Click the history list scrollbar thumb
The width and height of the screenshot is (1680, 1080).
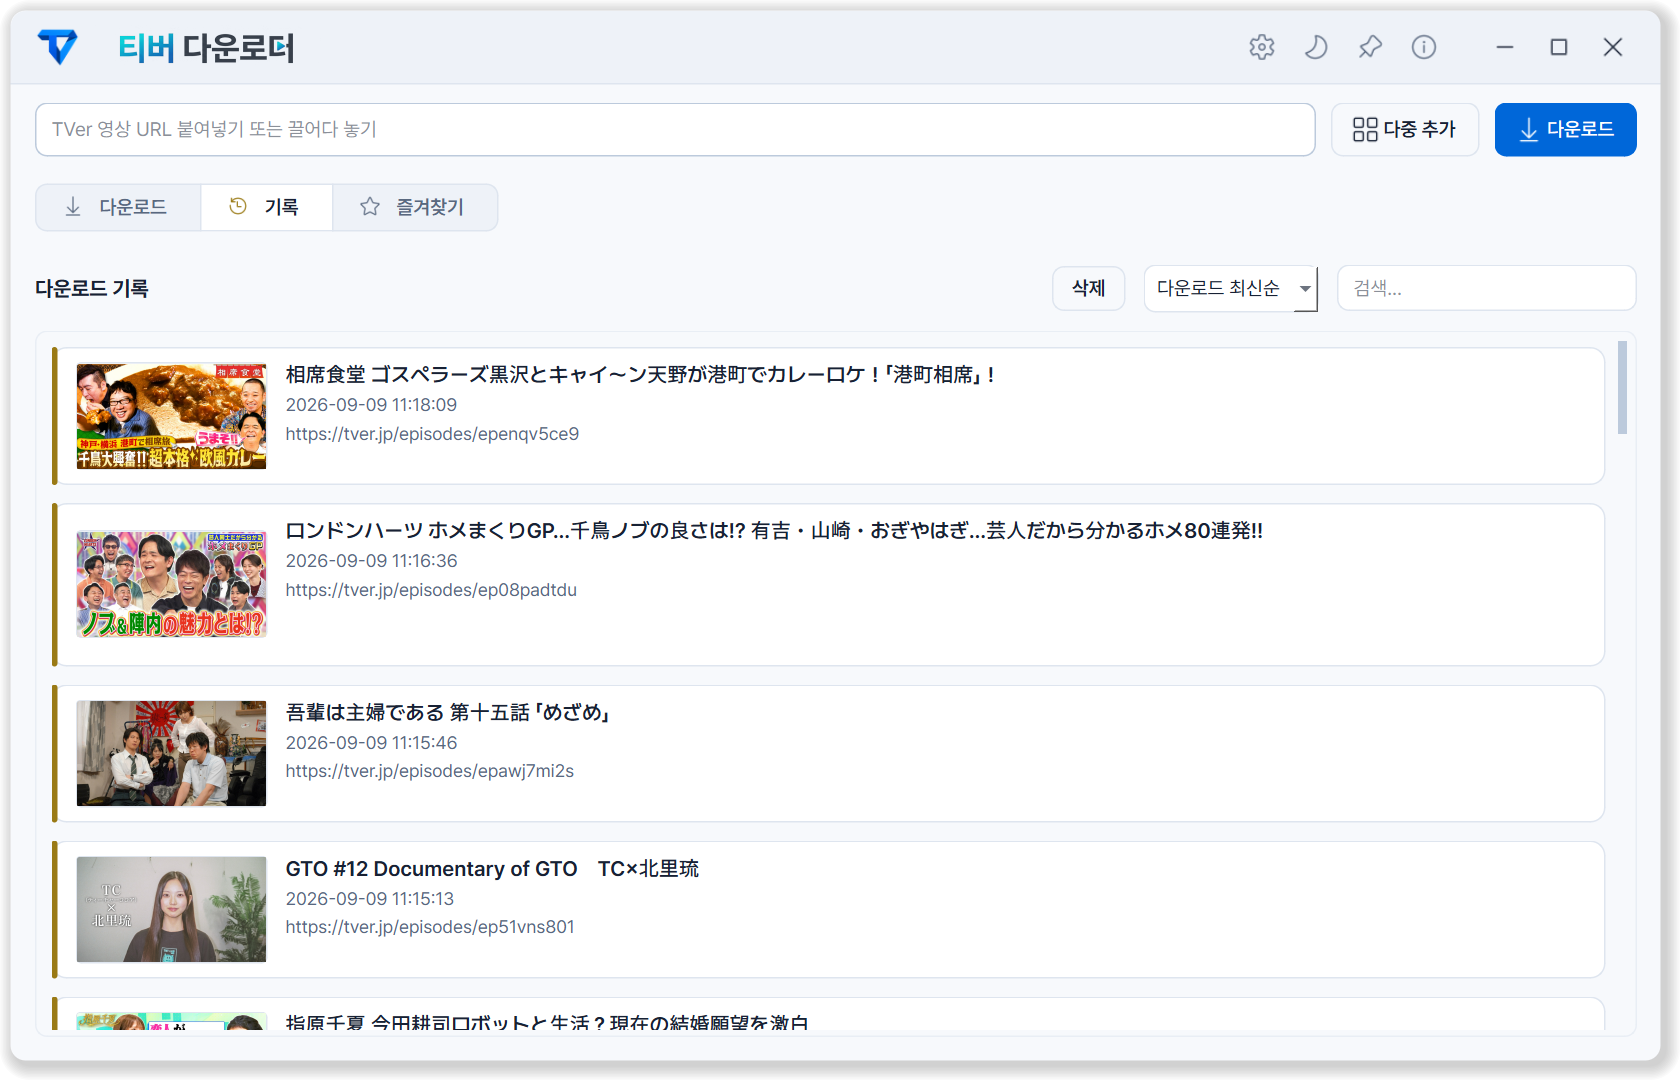1622,388
